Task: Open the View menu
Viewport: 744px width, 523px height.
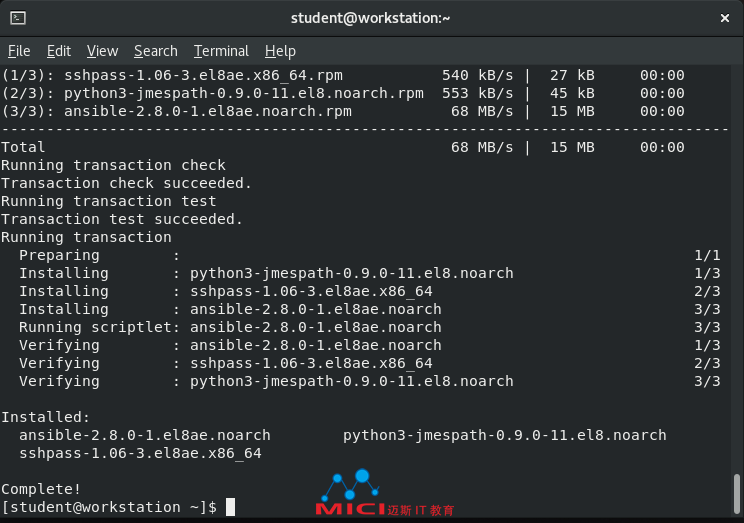Action: pos(102,51)
